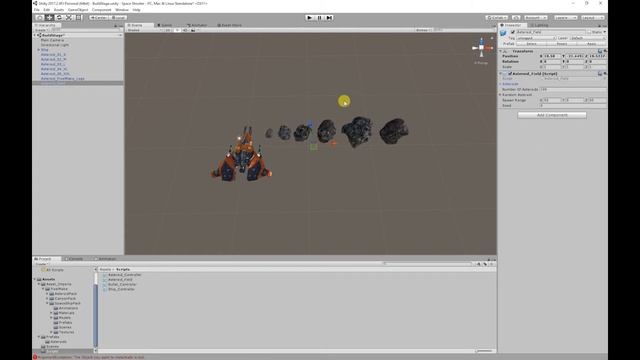Toggle the Static checkbox in the Inspector
640x360 pixels.
tap(589, 32)
